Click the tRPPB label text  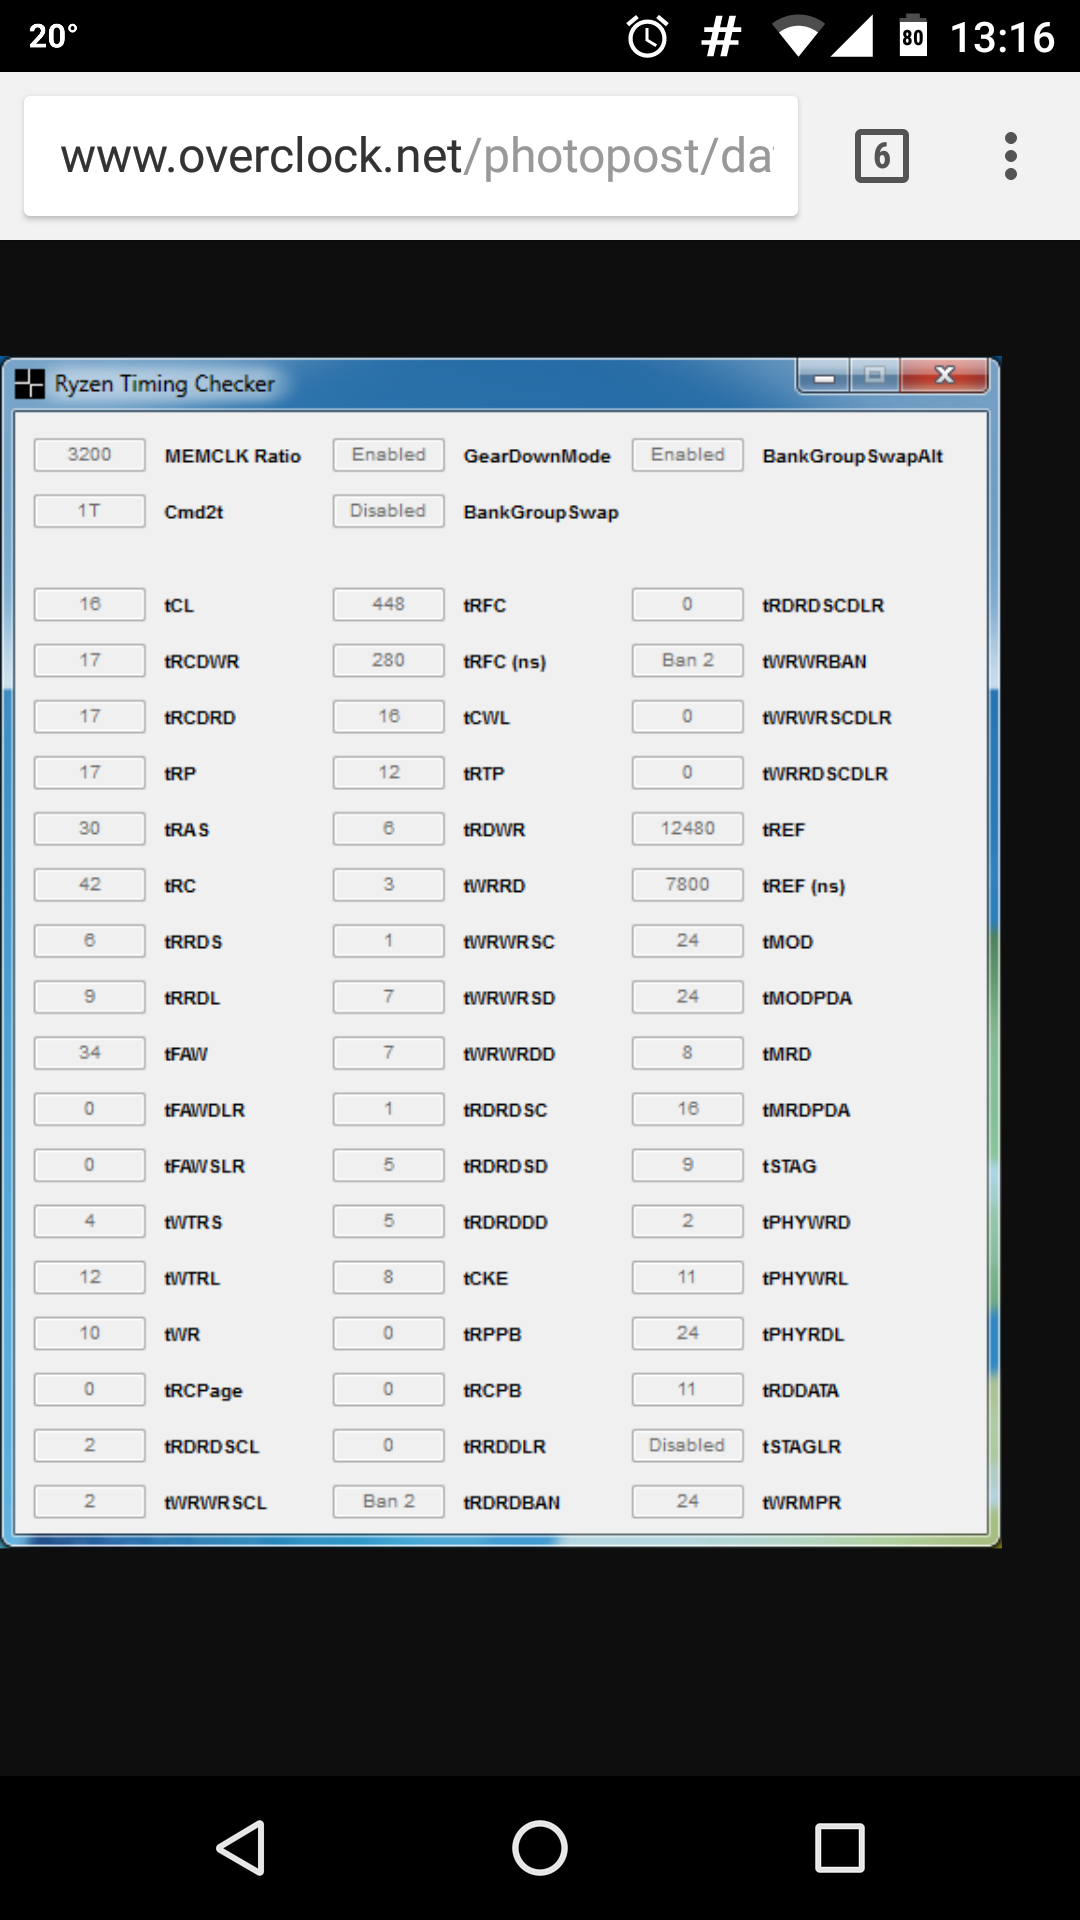(493, 1335)
